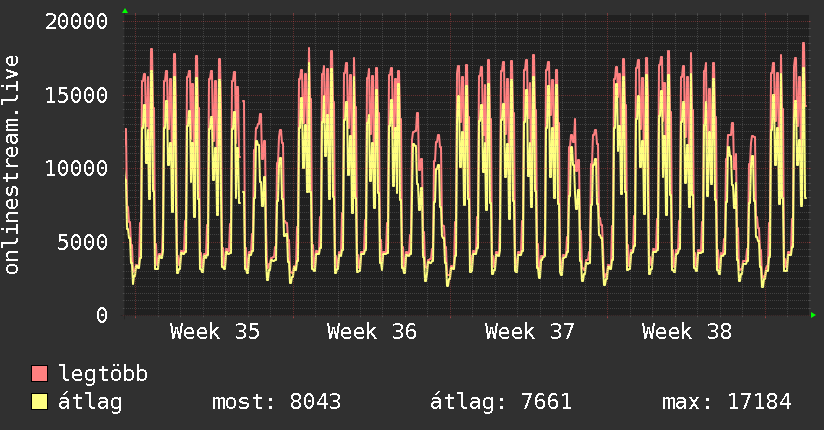Image resolution: width=824 pixels, height=430 pixels.
Task: Click the 10000 y-axis value
Action: click(77, 169)
